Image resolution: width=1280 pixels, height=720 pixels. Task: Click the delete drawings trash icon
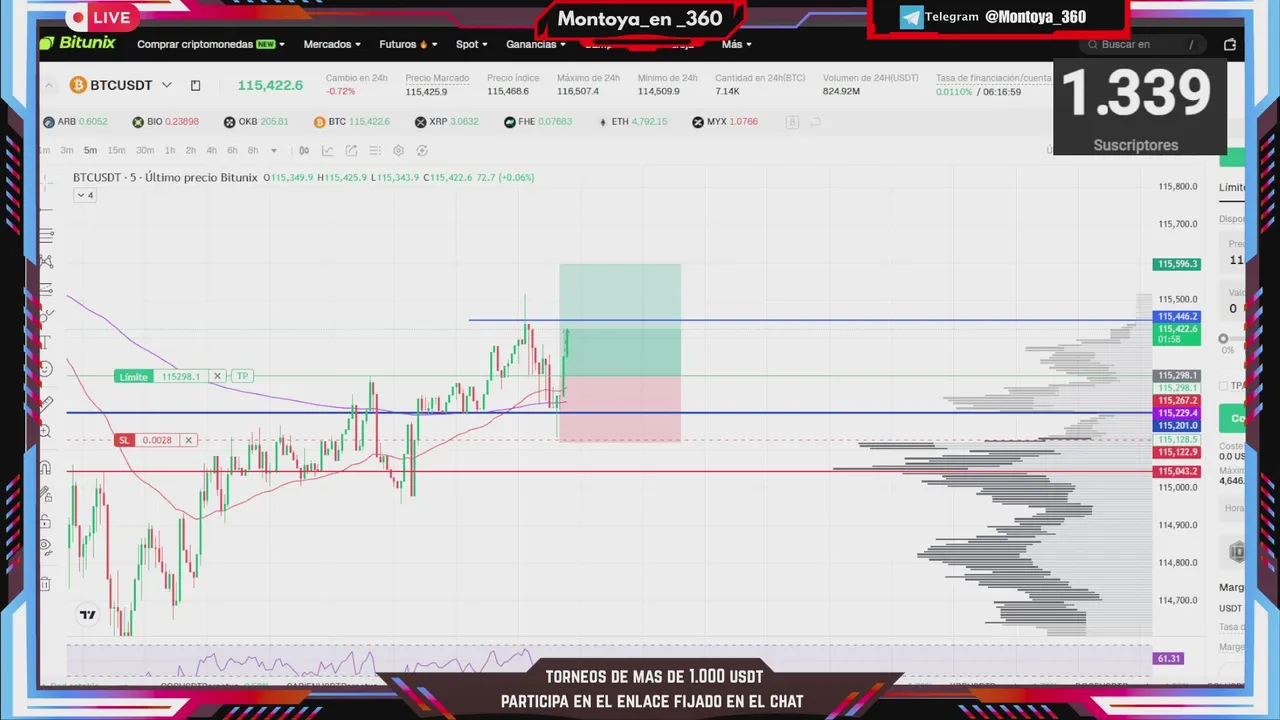tap(46, 583)
